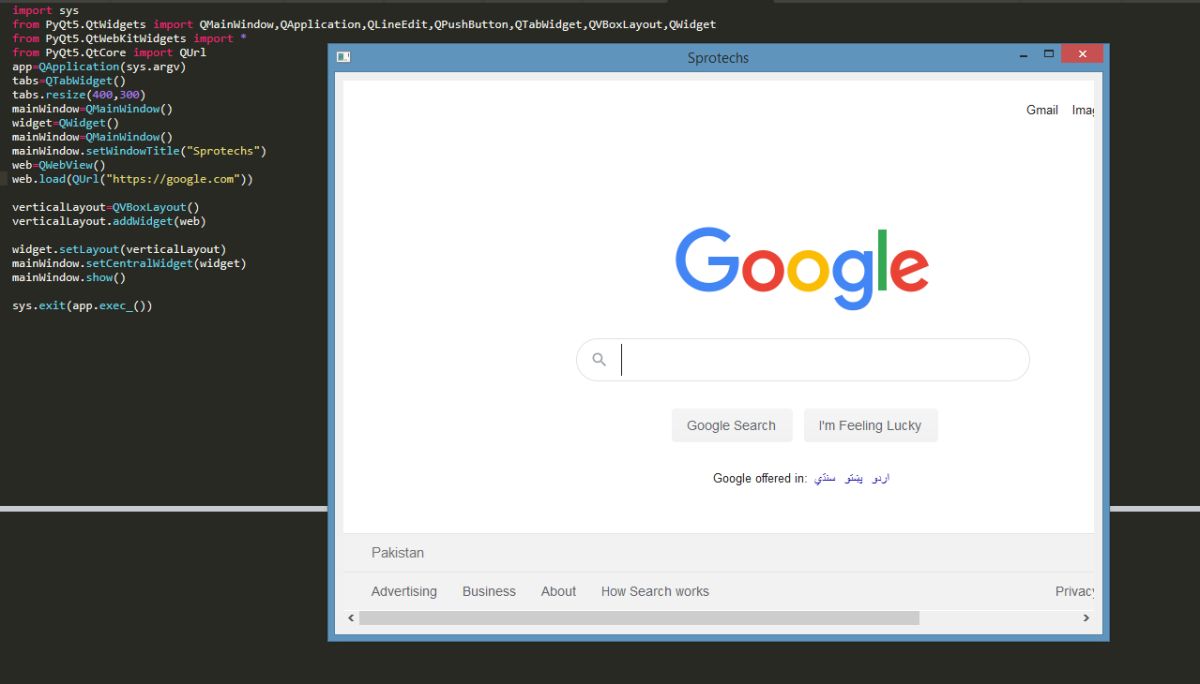Image resolution: width=1200 pixels, height=684 pixels.
Task: Click the 'widget.setLayout(verticalLayout)' code line
Action: click(119, 249)
